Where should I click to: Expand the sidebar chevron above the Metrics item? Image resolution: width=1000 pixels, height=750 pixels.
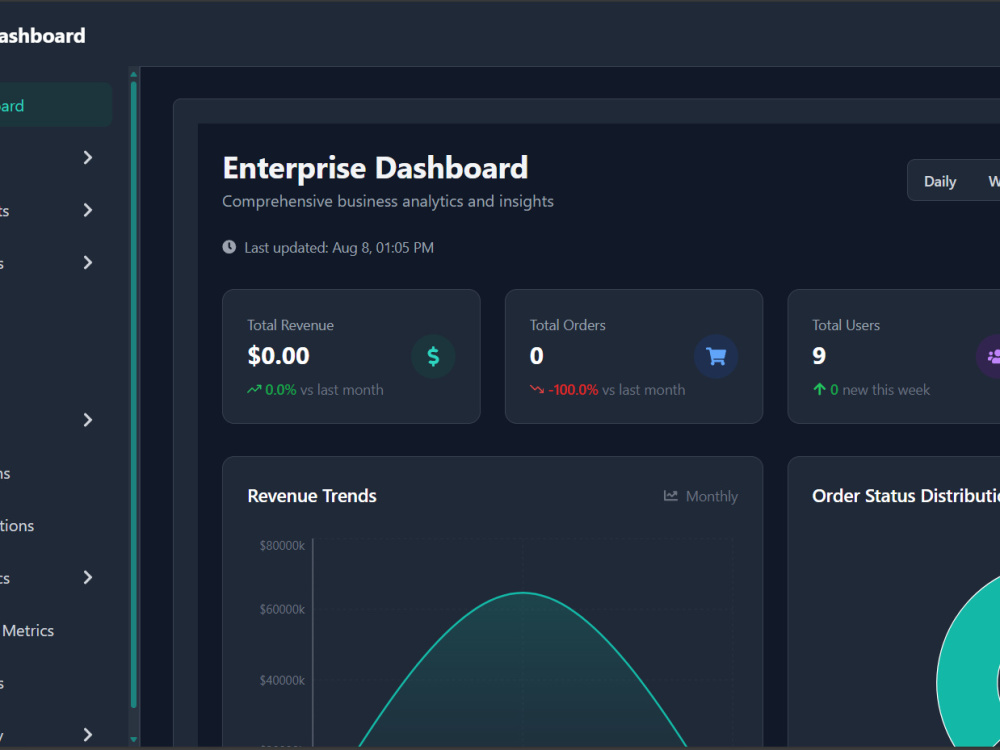(88, 577)
